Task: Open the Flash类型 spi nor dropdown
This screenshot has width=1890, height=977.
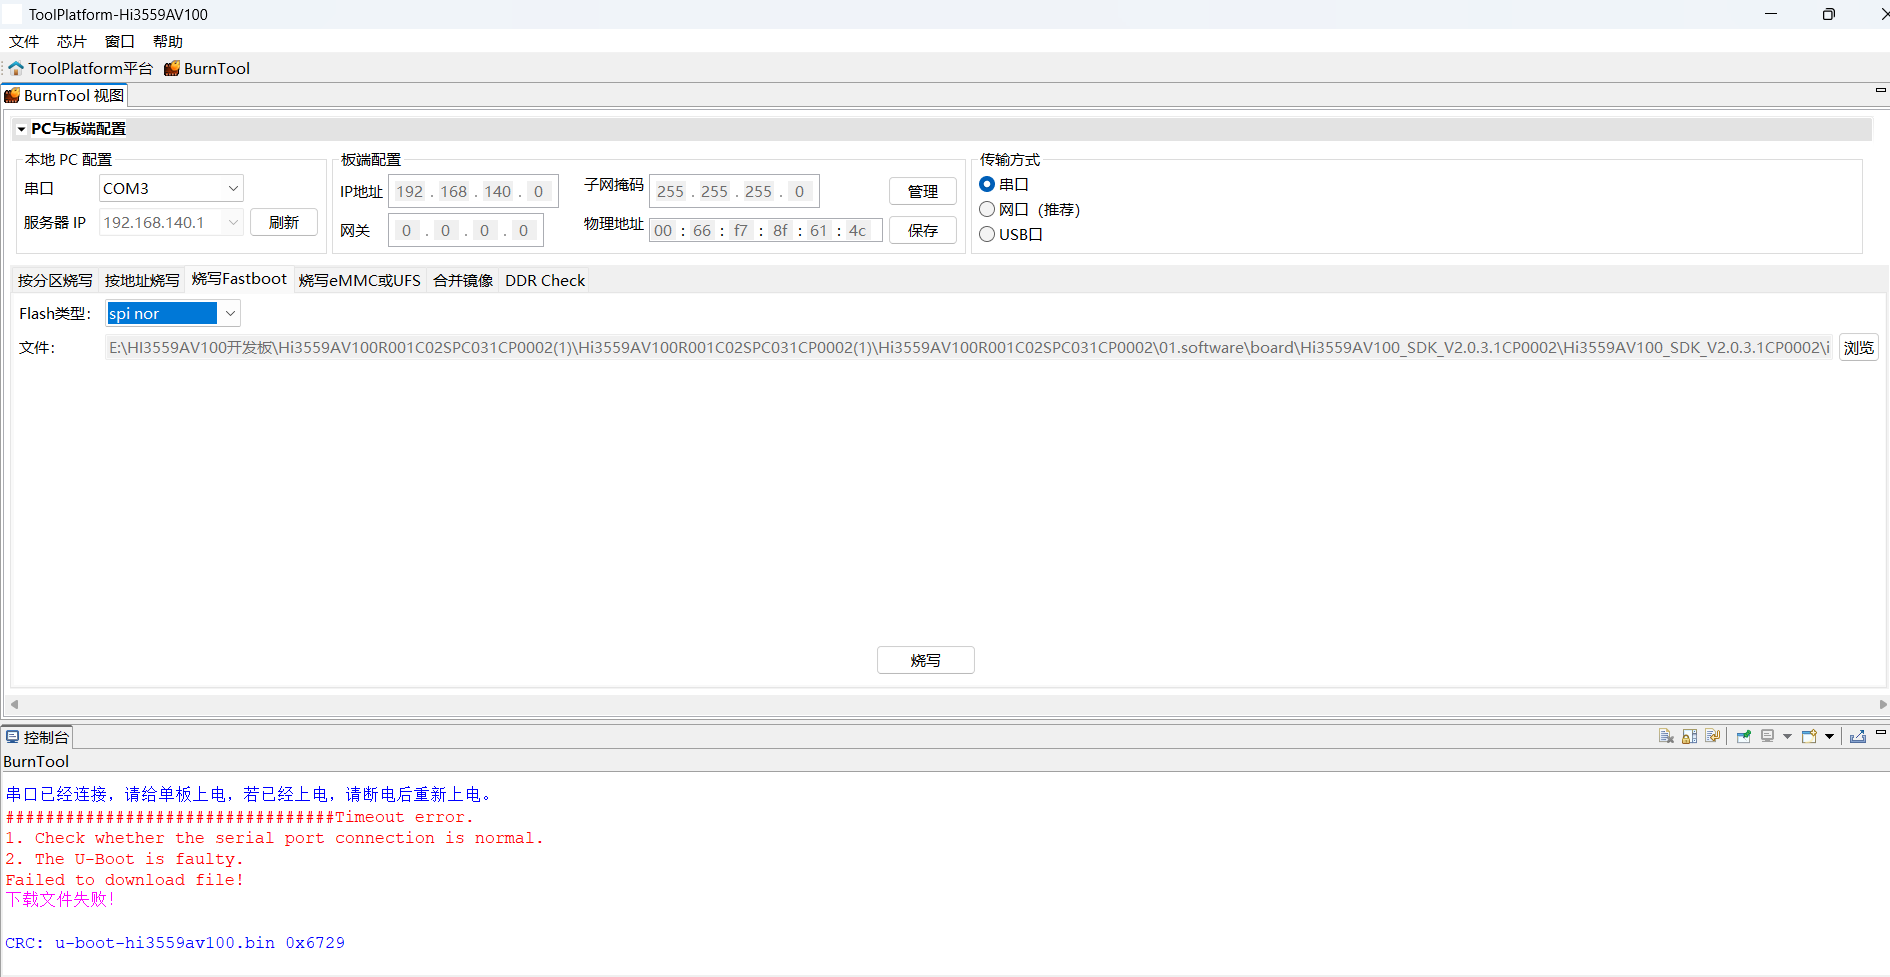Action: [x=230, y=313]
